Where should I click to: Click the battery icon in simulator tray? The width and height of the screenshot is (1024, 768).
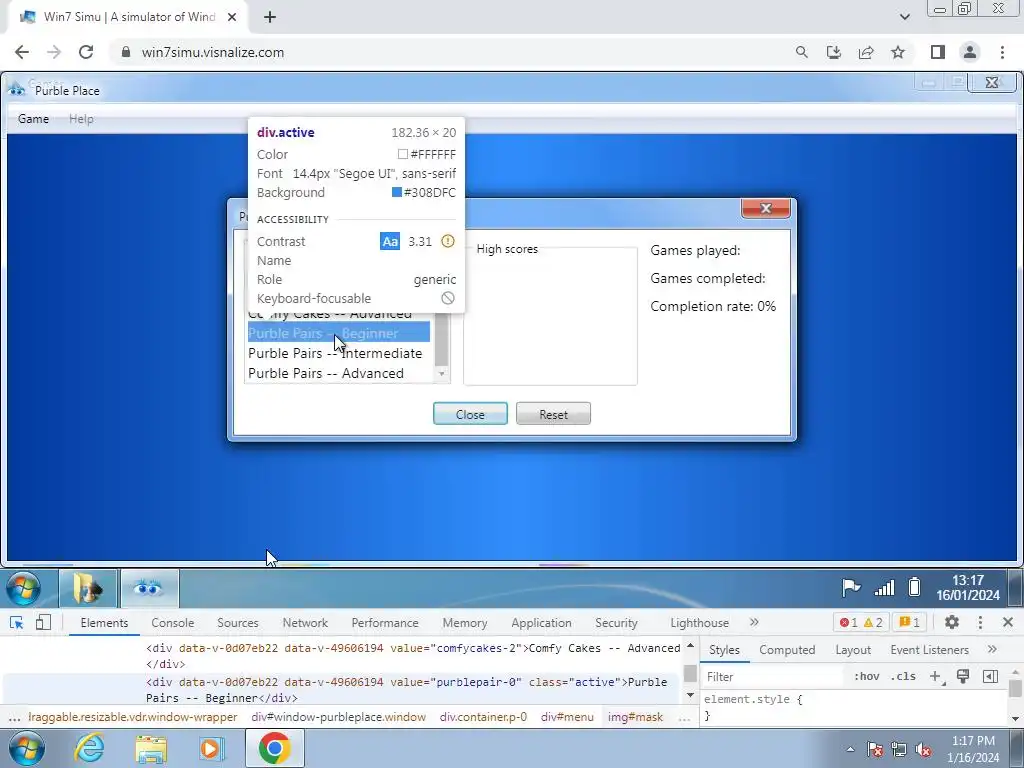(914, 588)
